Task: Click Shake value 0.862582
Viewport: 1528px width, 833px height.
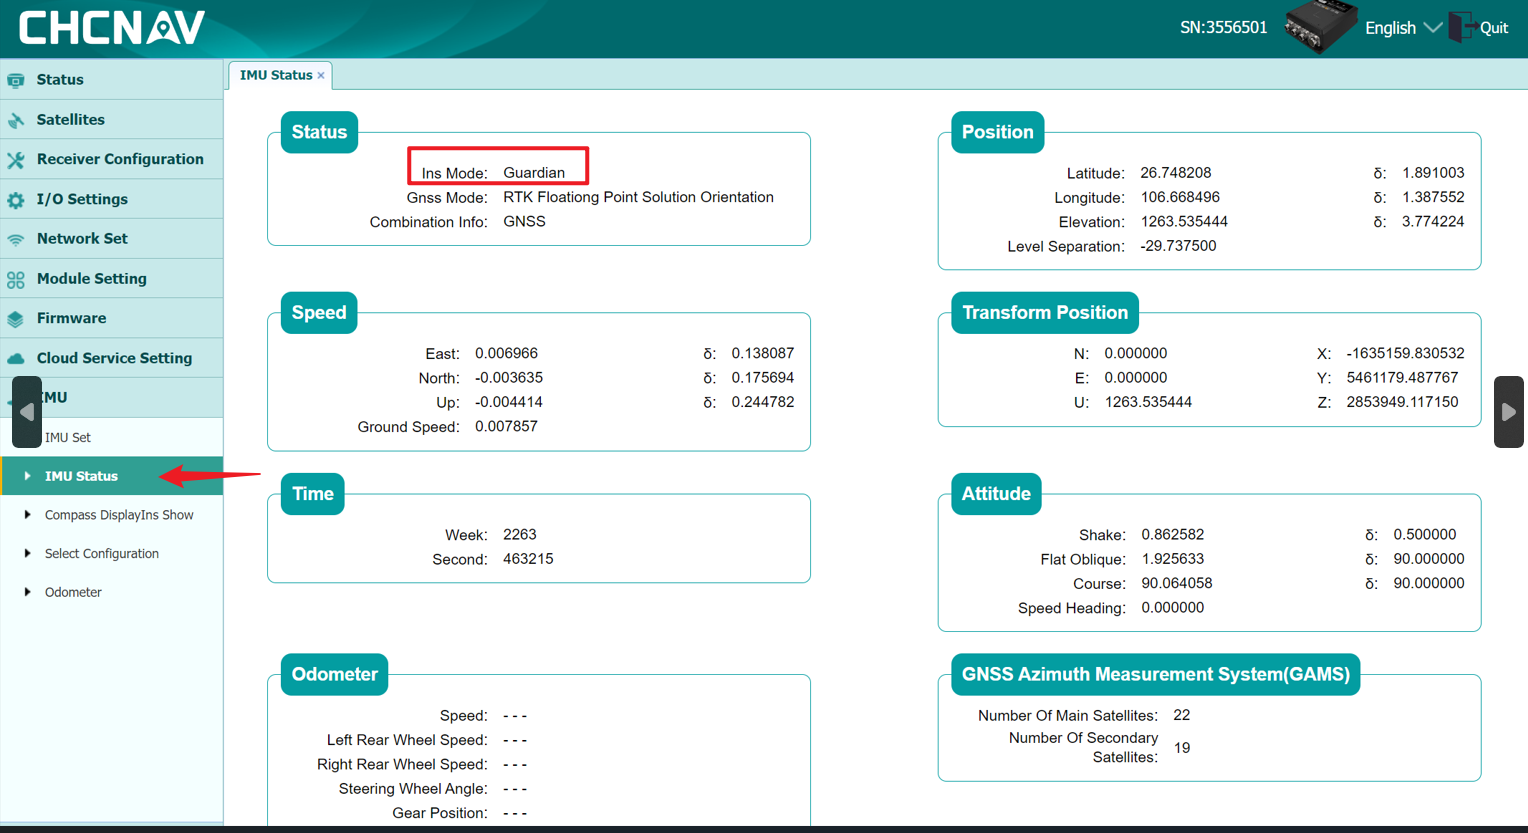Action: click(x=1173, y=534)
